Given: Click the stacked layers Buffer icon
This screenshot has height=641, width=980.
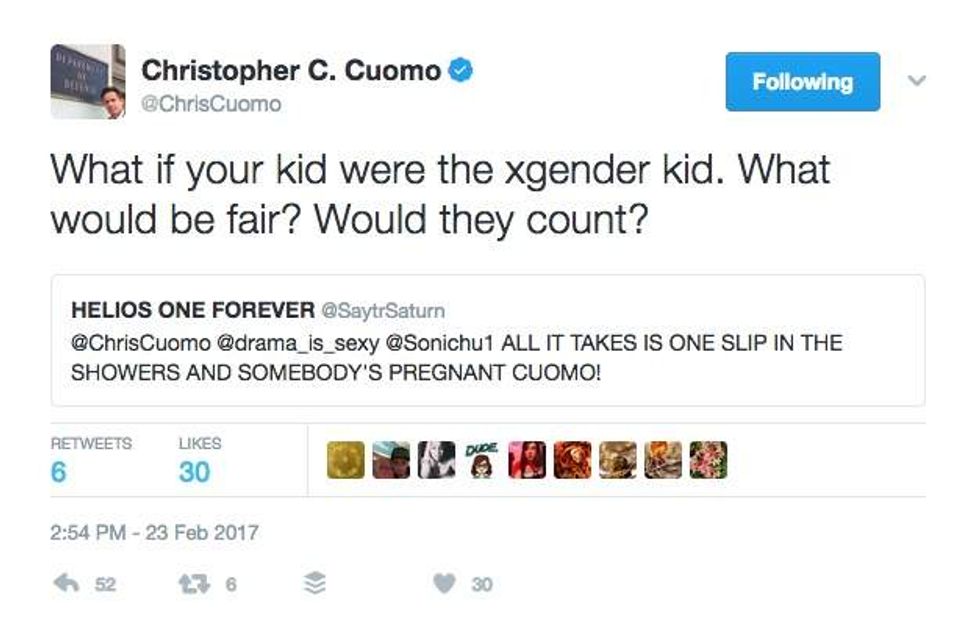Looking at the screenshot, I should (x=316, y=585).
